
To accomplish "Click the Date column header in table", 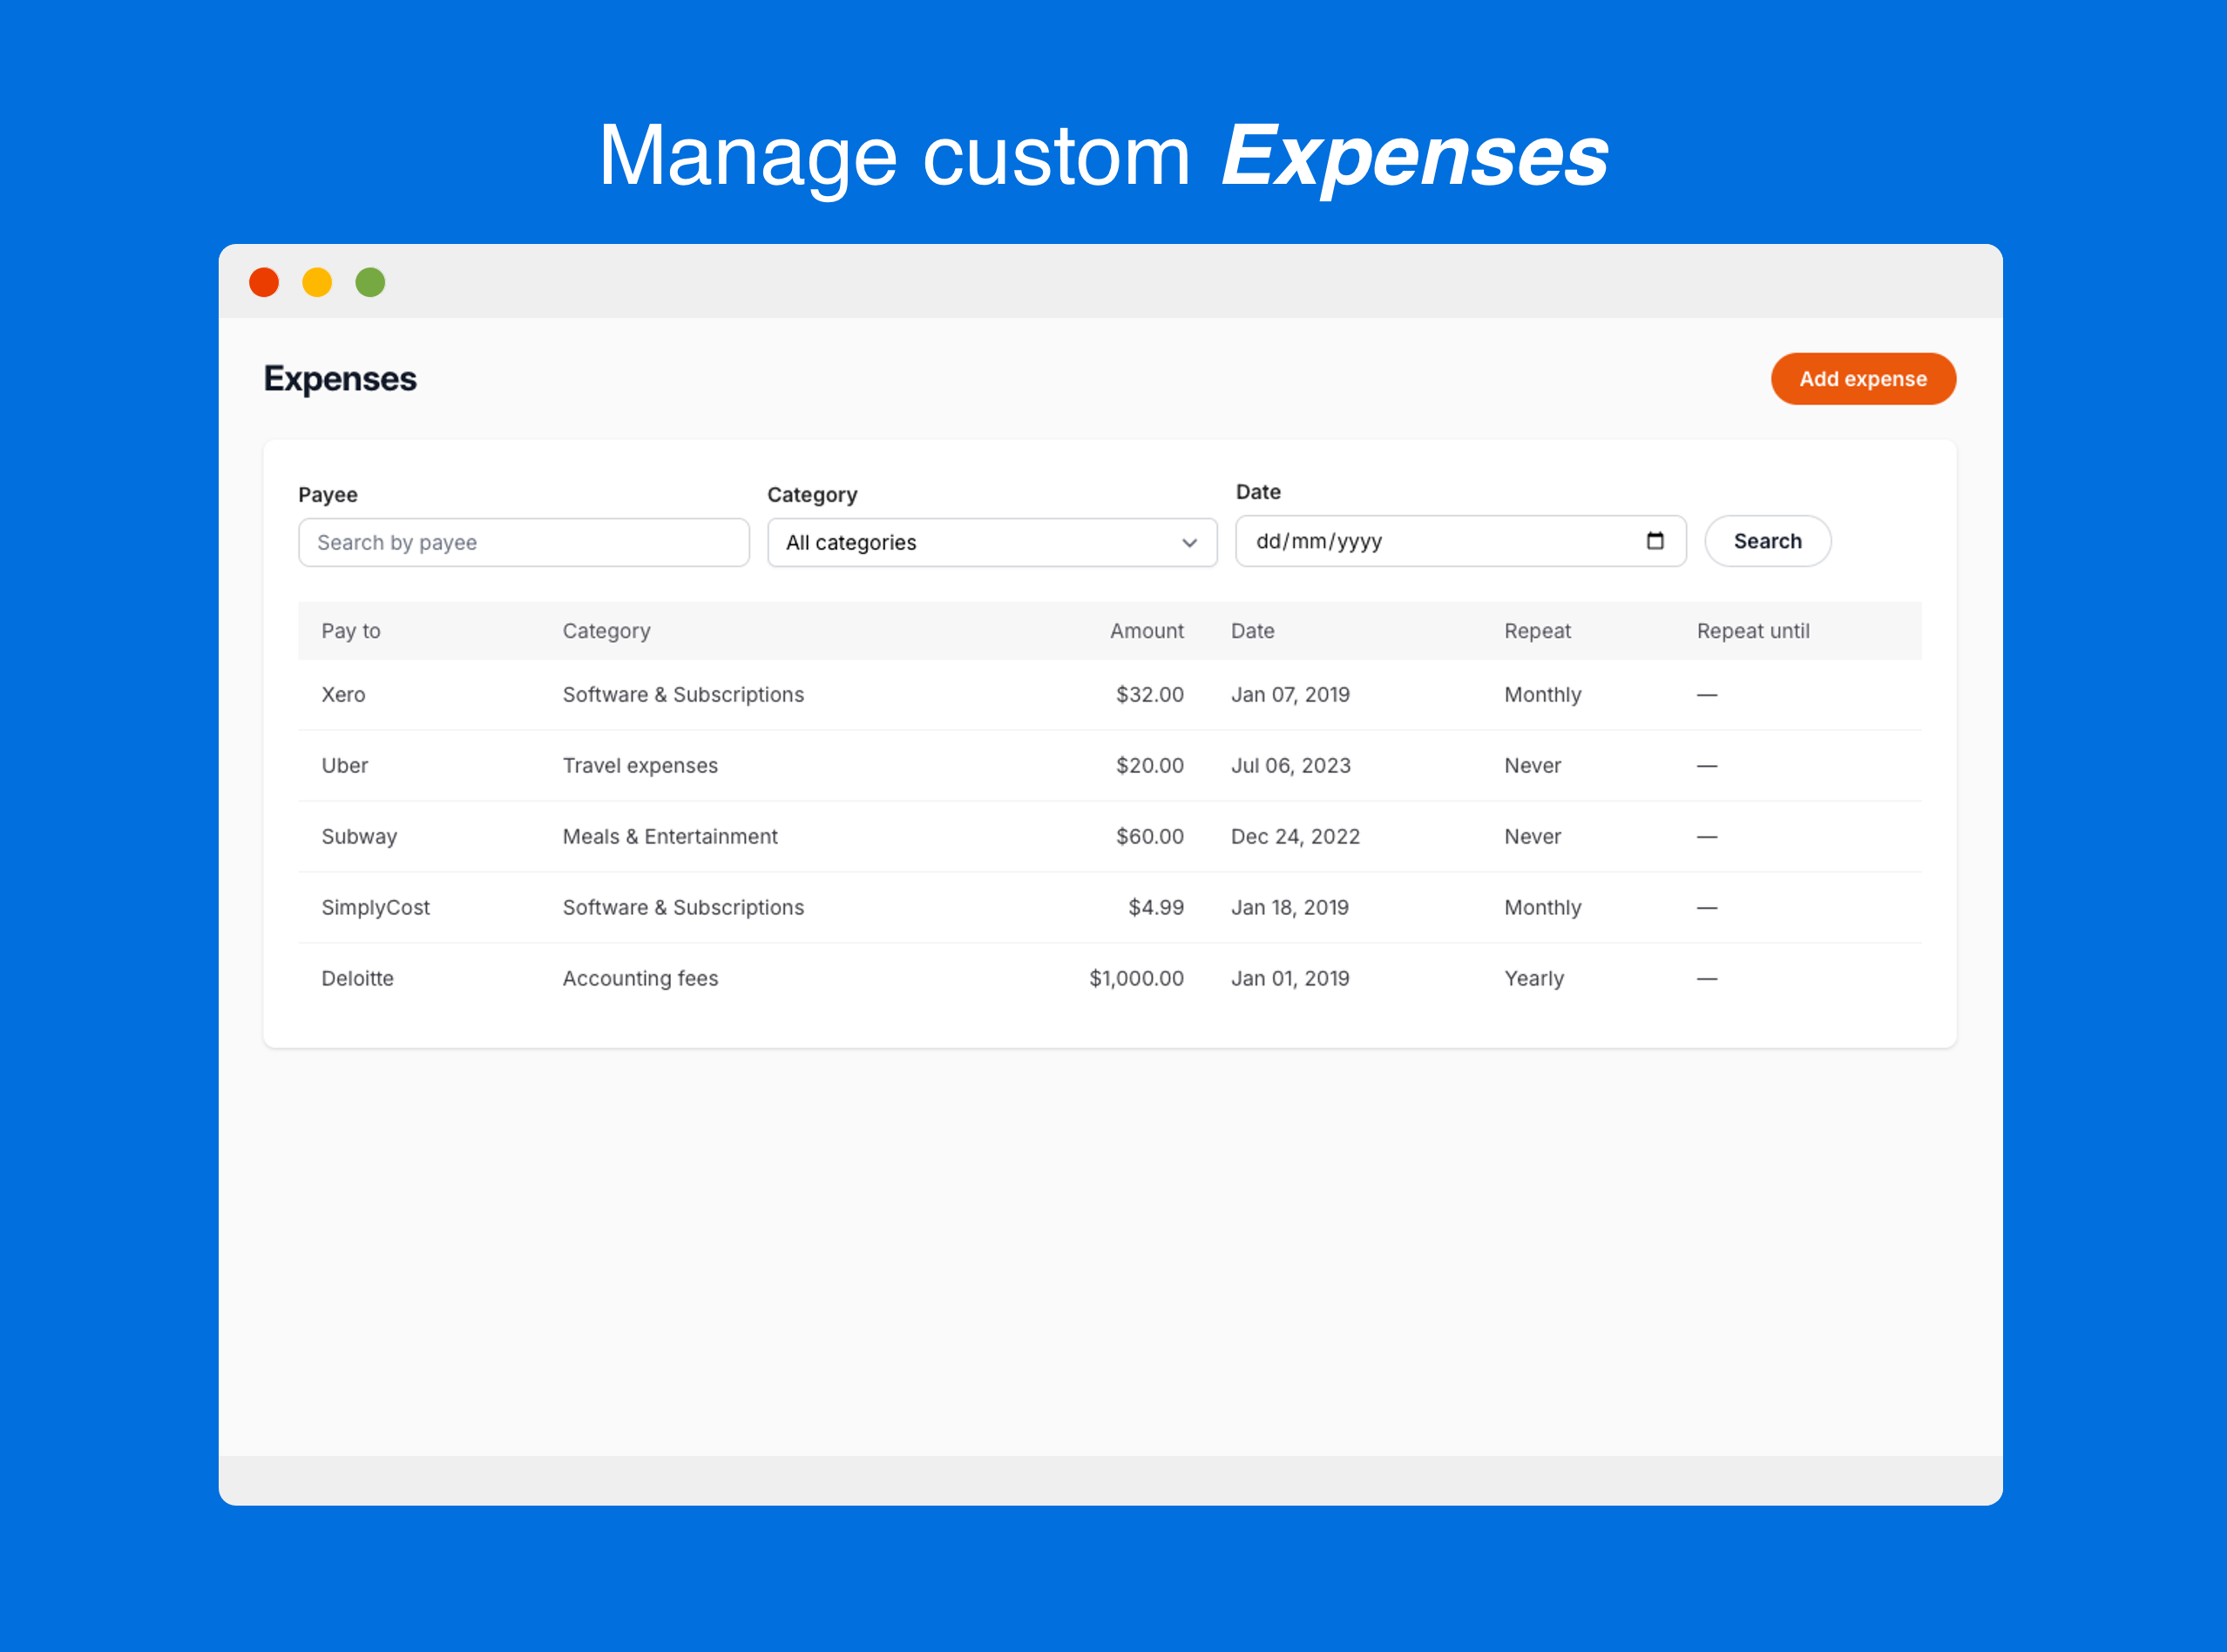I will pos(1252,631).
